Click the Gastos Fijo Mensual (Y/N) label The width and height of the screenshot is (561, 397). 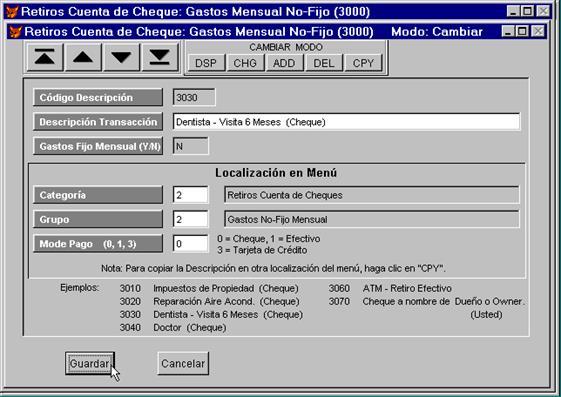click(98, 146)
